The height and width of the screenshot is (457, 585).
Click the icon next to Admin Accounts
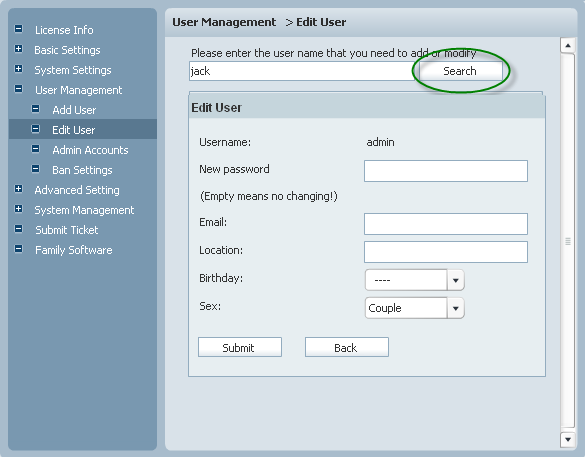(35, 149)
